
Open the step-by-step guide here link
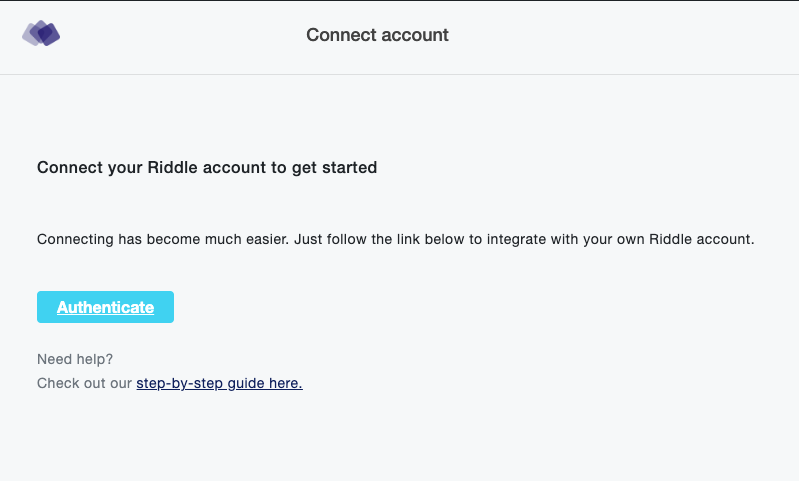(219, 383)
